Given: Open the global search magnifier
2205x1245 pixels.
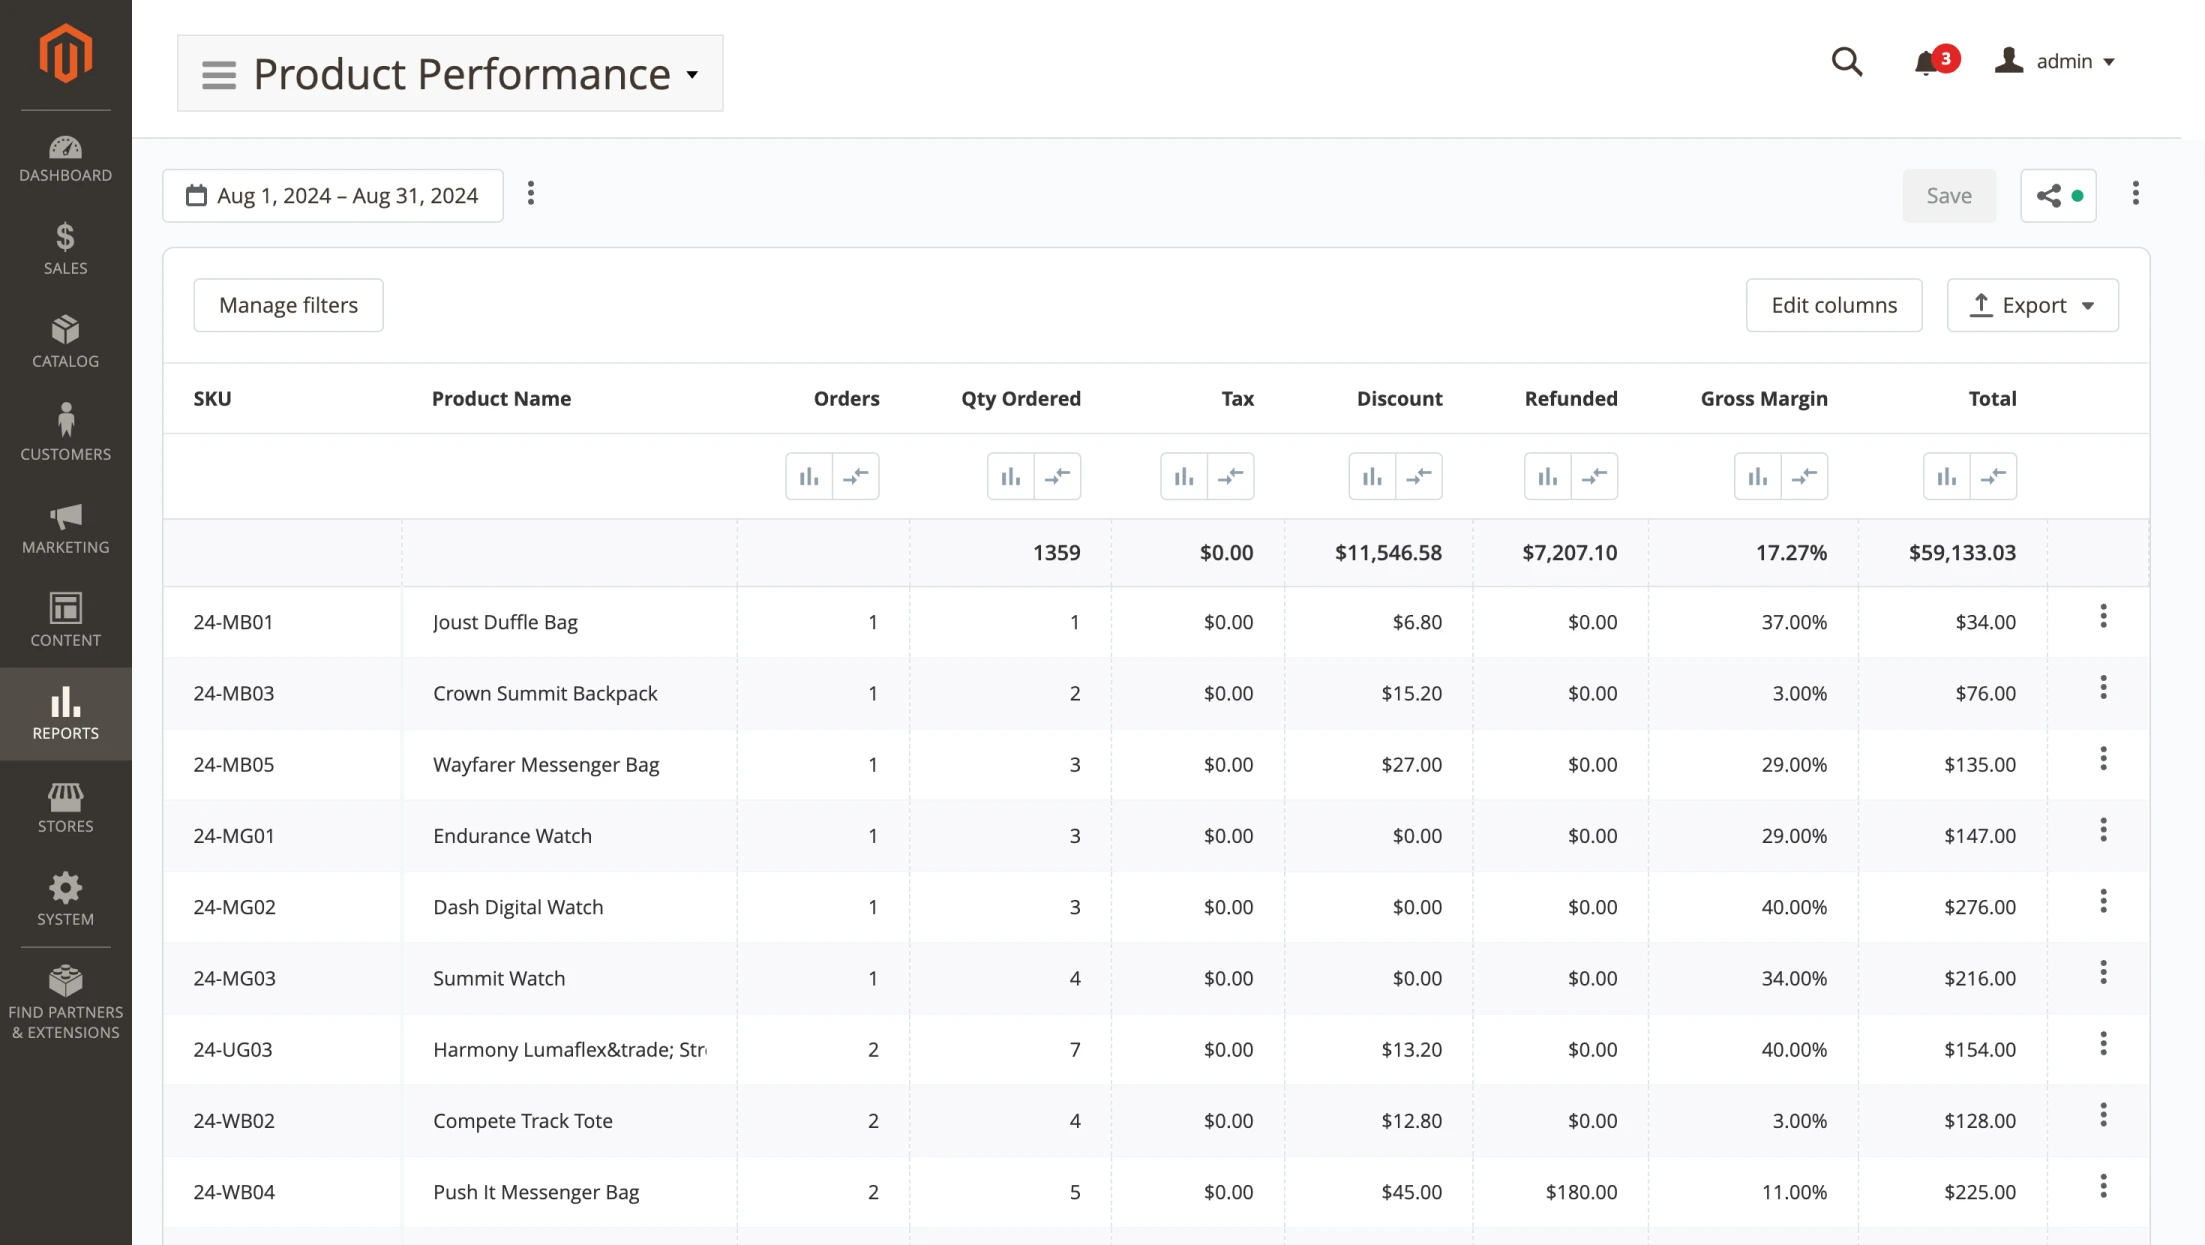Looking at the screenshot, I should tap(1846, 61).
